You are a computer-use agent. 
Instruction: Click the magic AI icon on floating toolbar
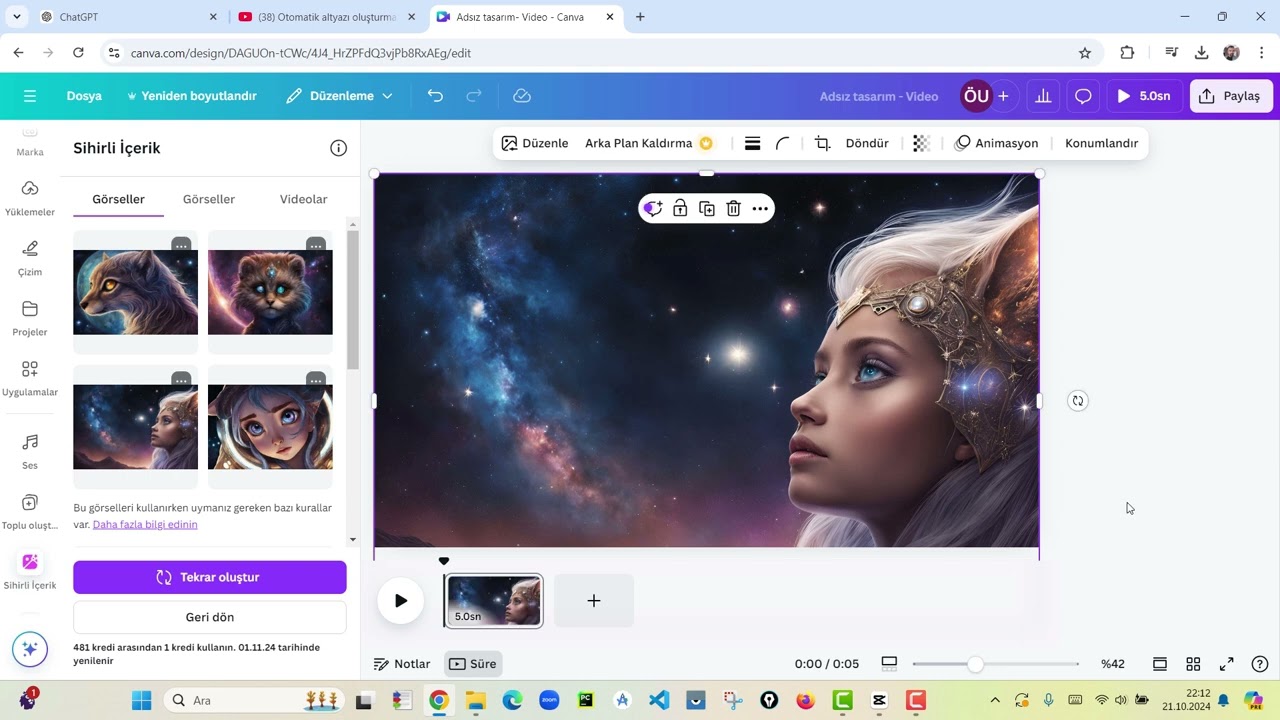(653, 208)
